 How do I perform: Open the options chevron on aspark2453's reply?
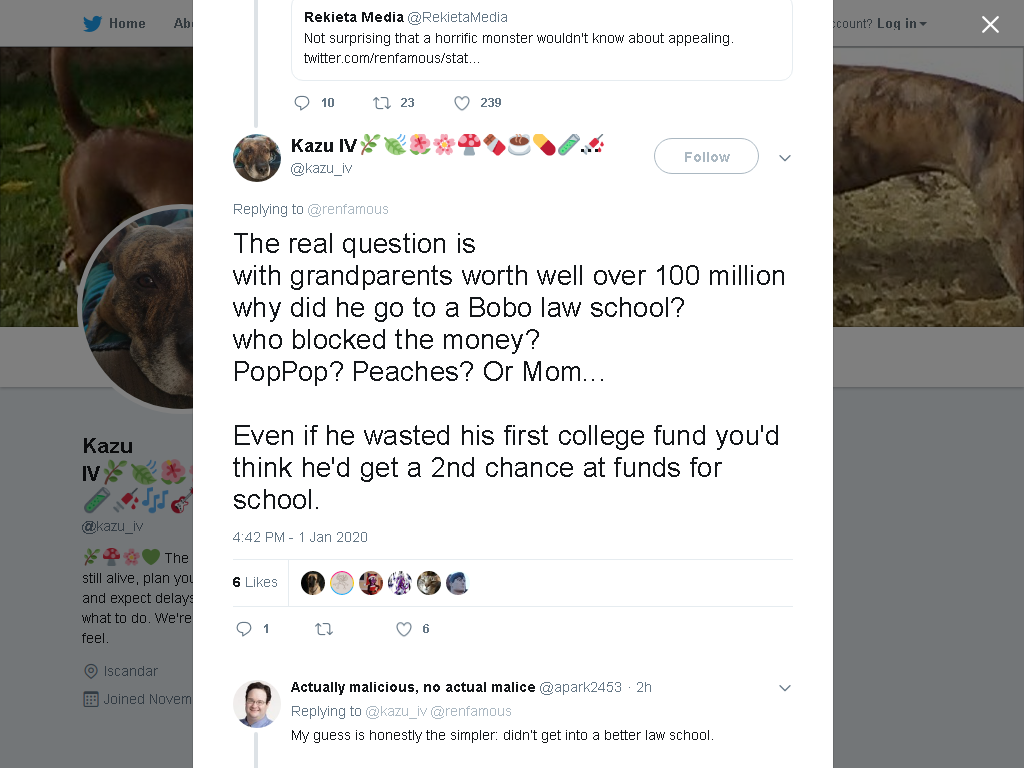pos(785,688)
